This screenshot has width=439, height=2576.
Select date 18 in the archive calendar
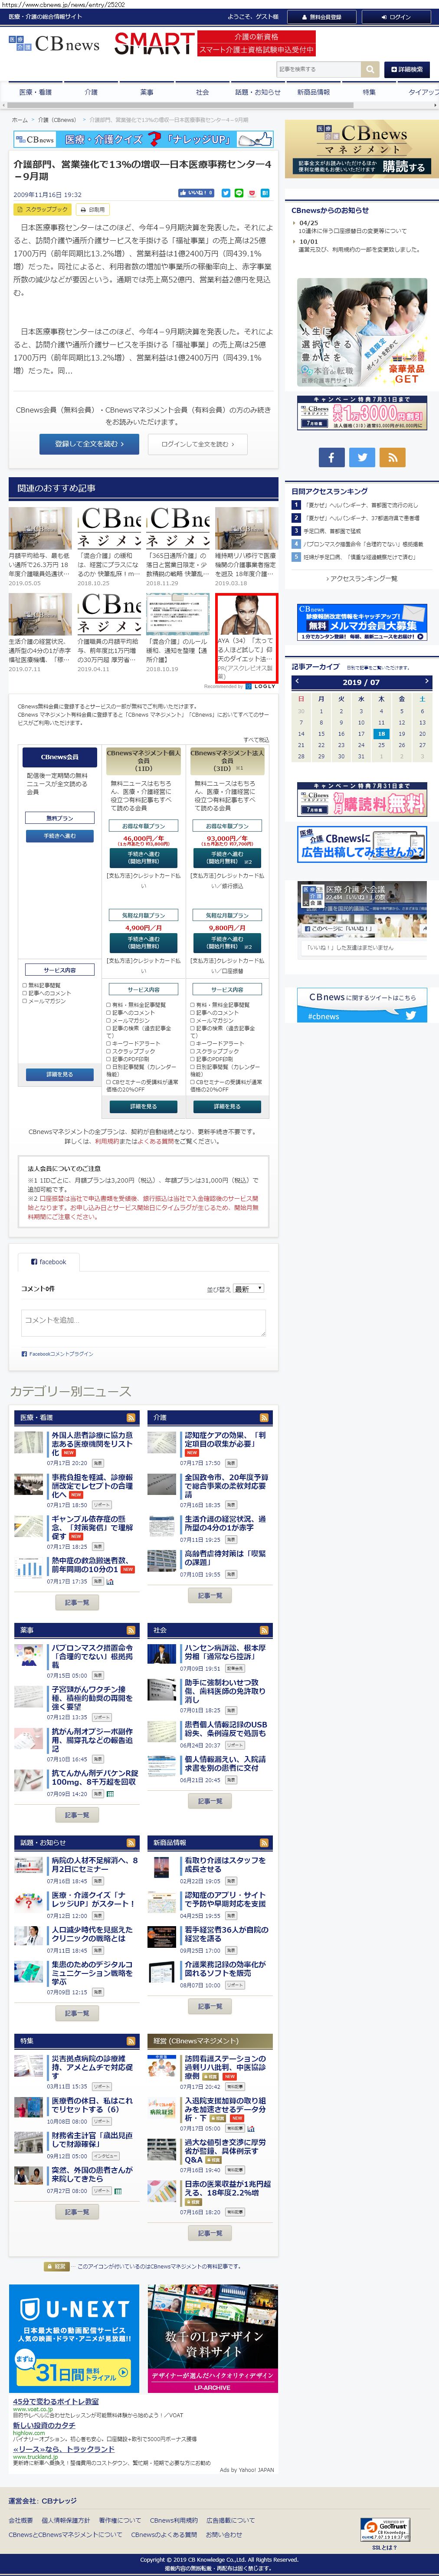click(x=381, y=733)
